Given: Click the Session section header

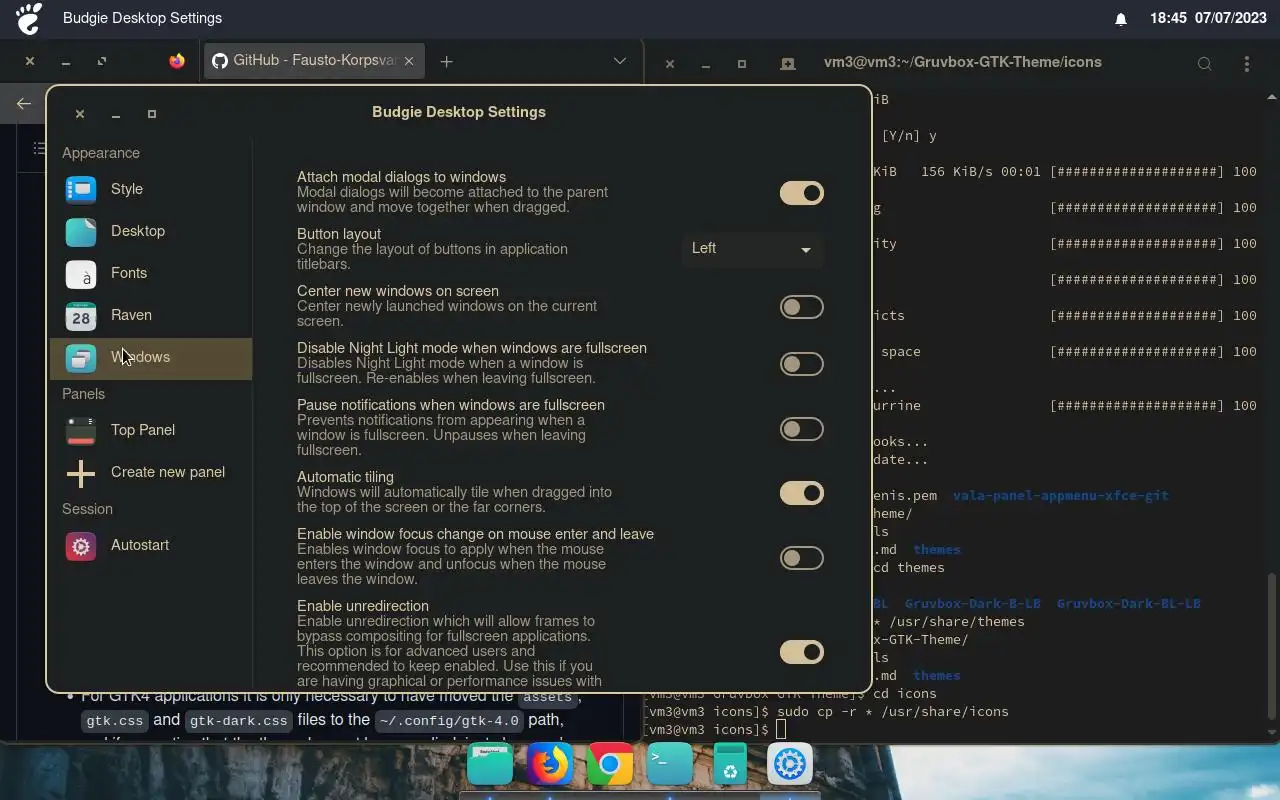Looking at the screenshot, I should pos(87,509).
